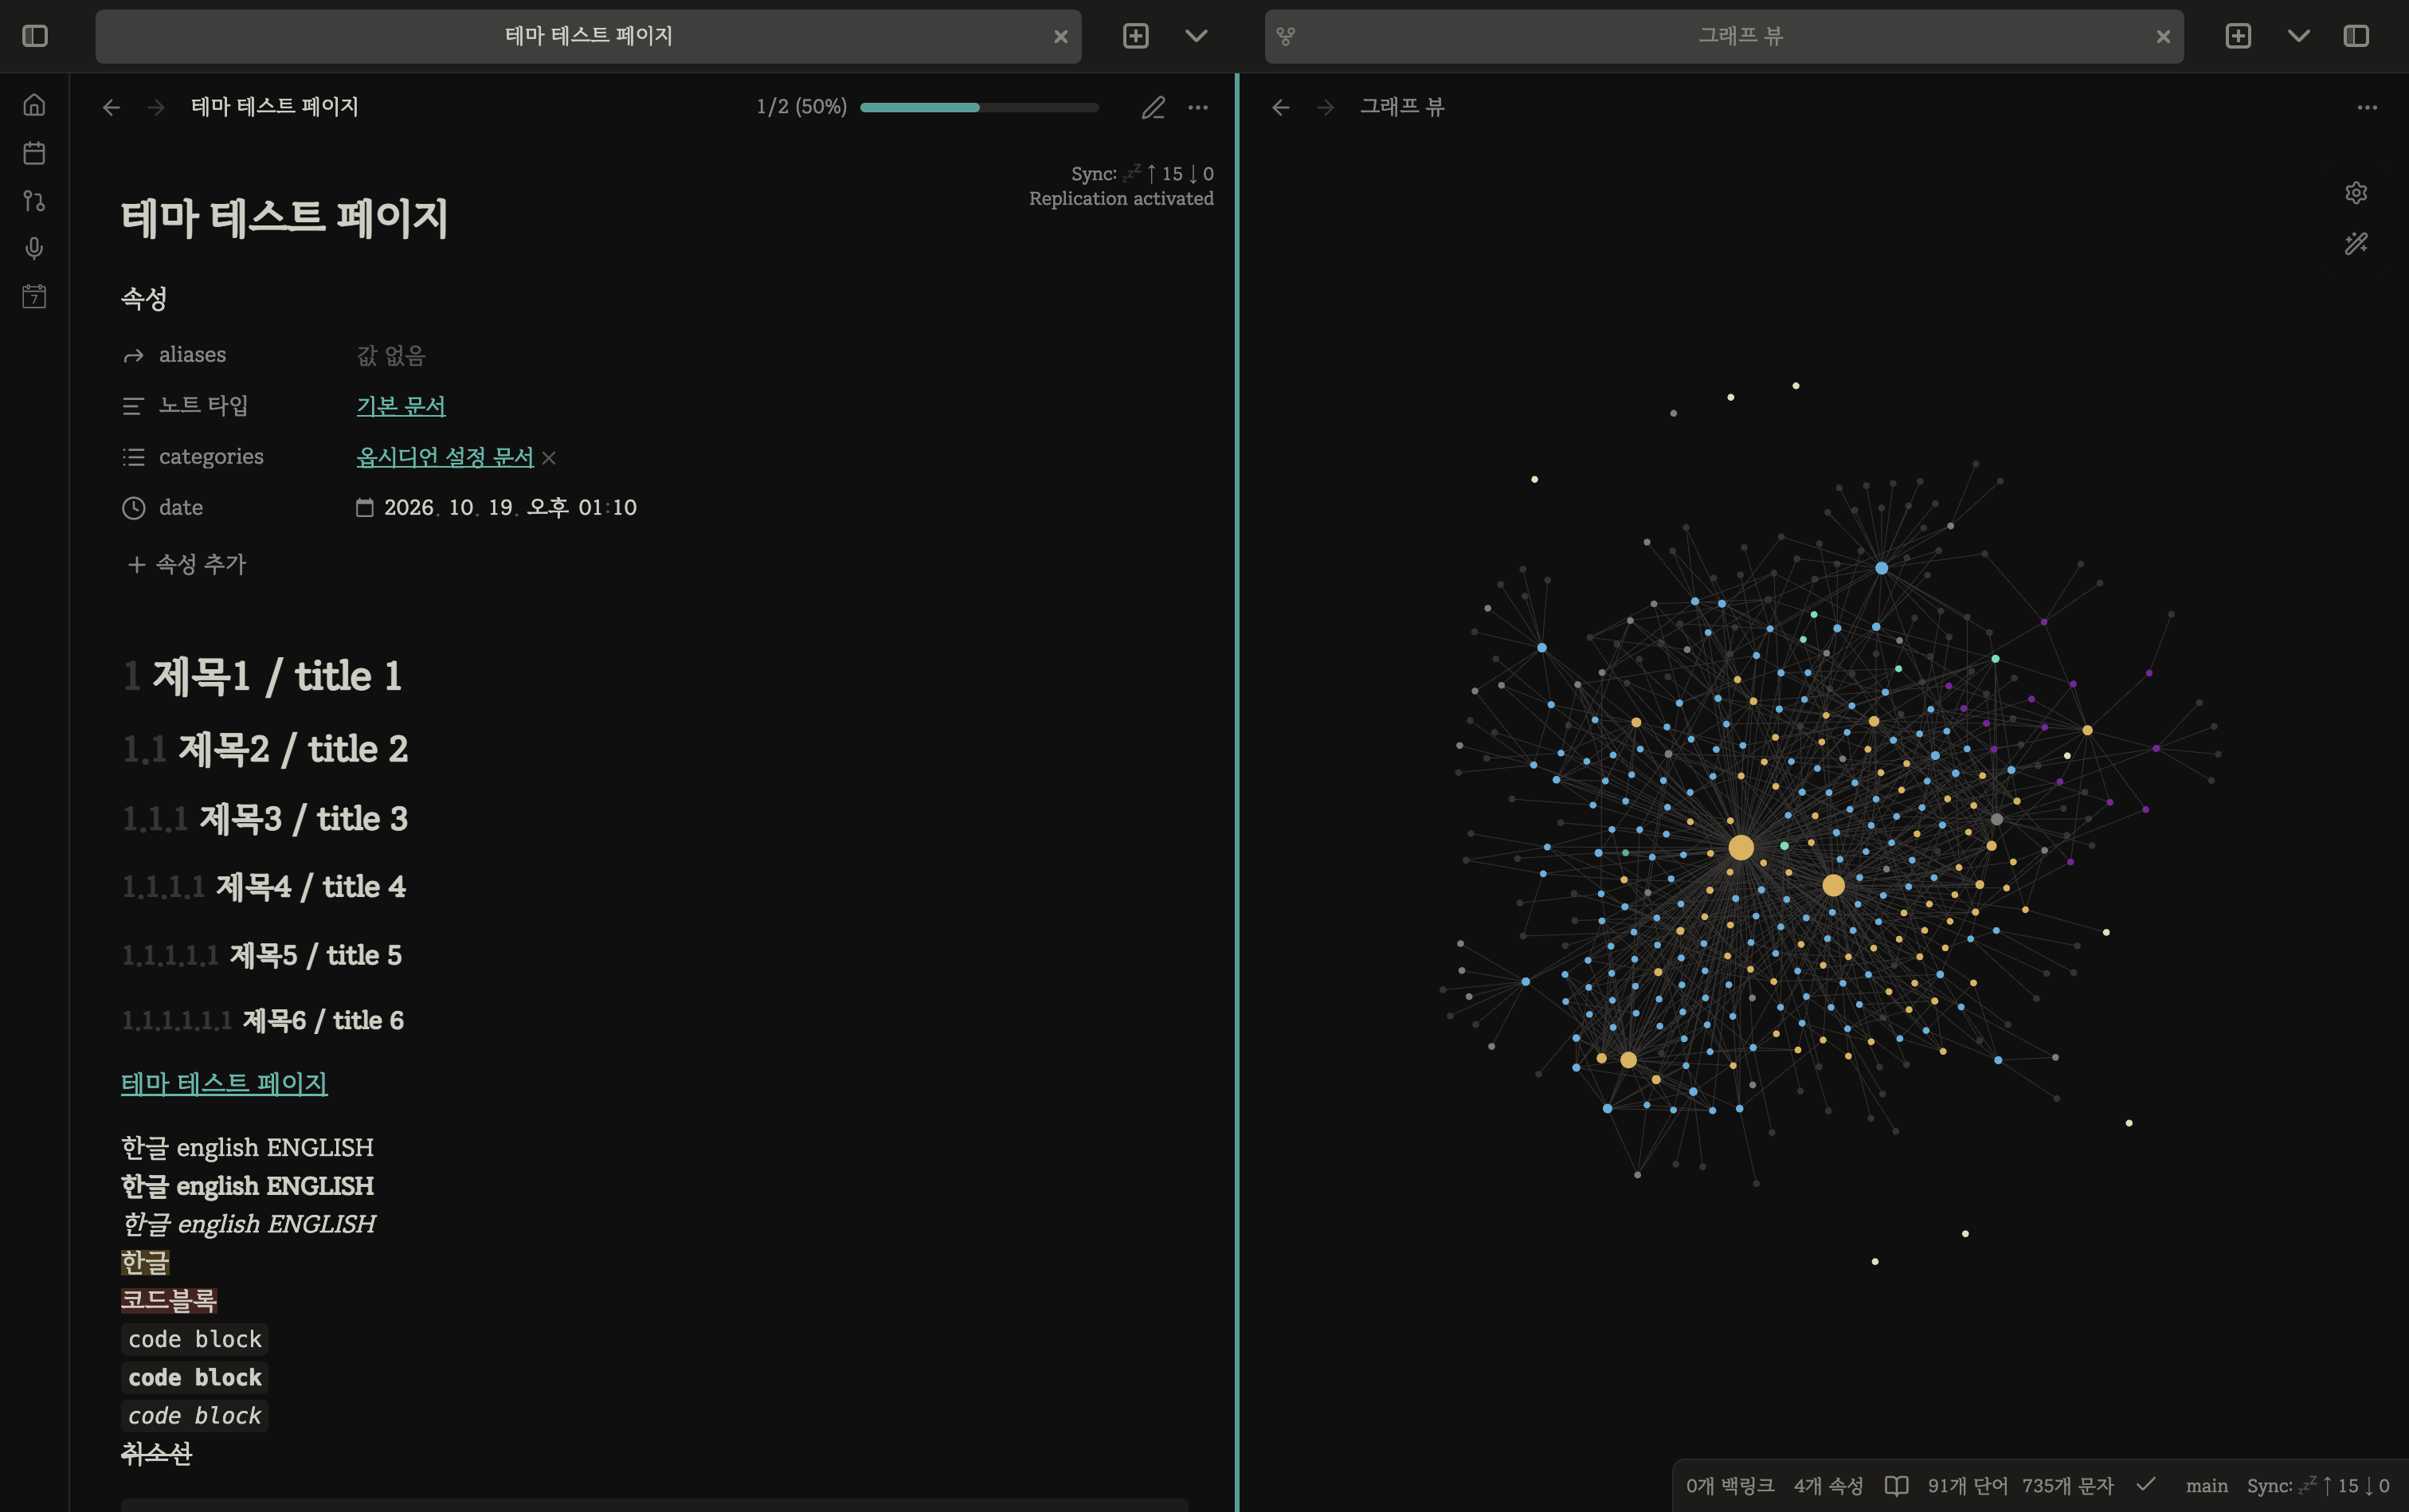Toggle the left sidebar panel icon
Viewport: 2409px width, 1512px height.
[35, 36]
